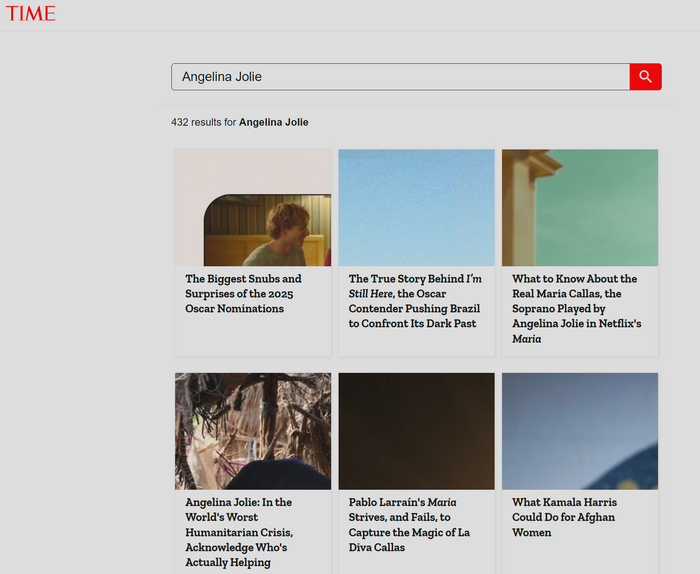The height and width of the screenshot is (574, 700).
Task: Open thumbnail for Humanitarian Crisis article
Action: tap(253, 431)
